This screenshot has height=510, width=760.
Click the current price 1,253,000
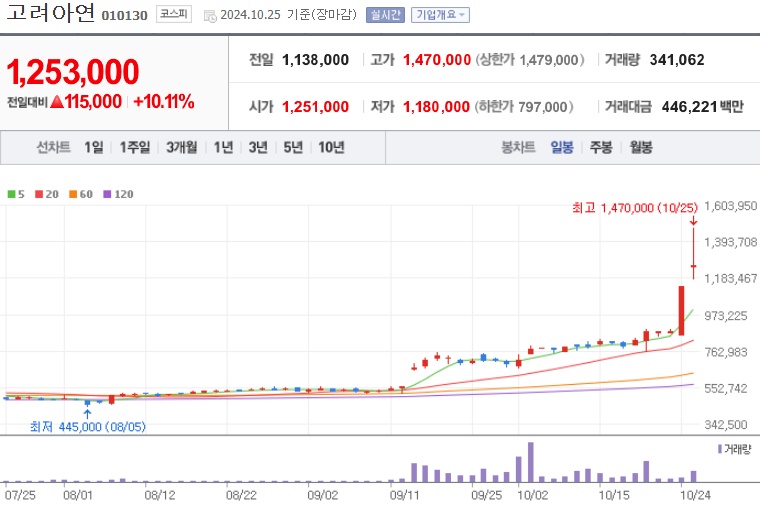coord(73,72)
